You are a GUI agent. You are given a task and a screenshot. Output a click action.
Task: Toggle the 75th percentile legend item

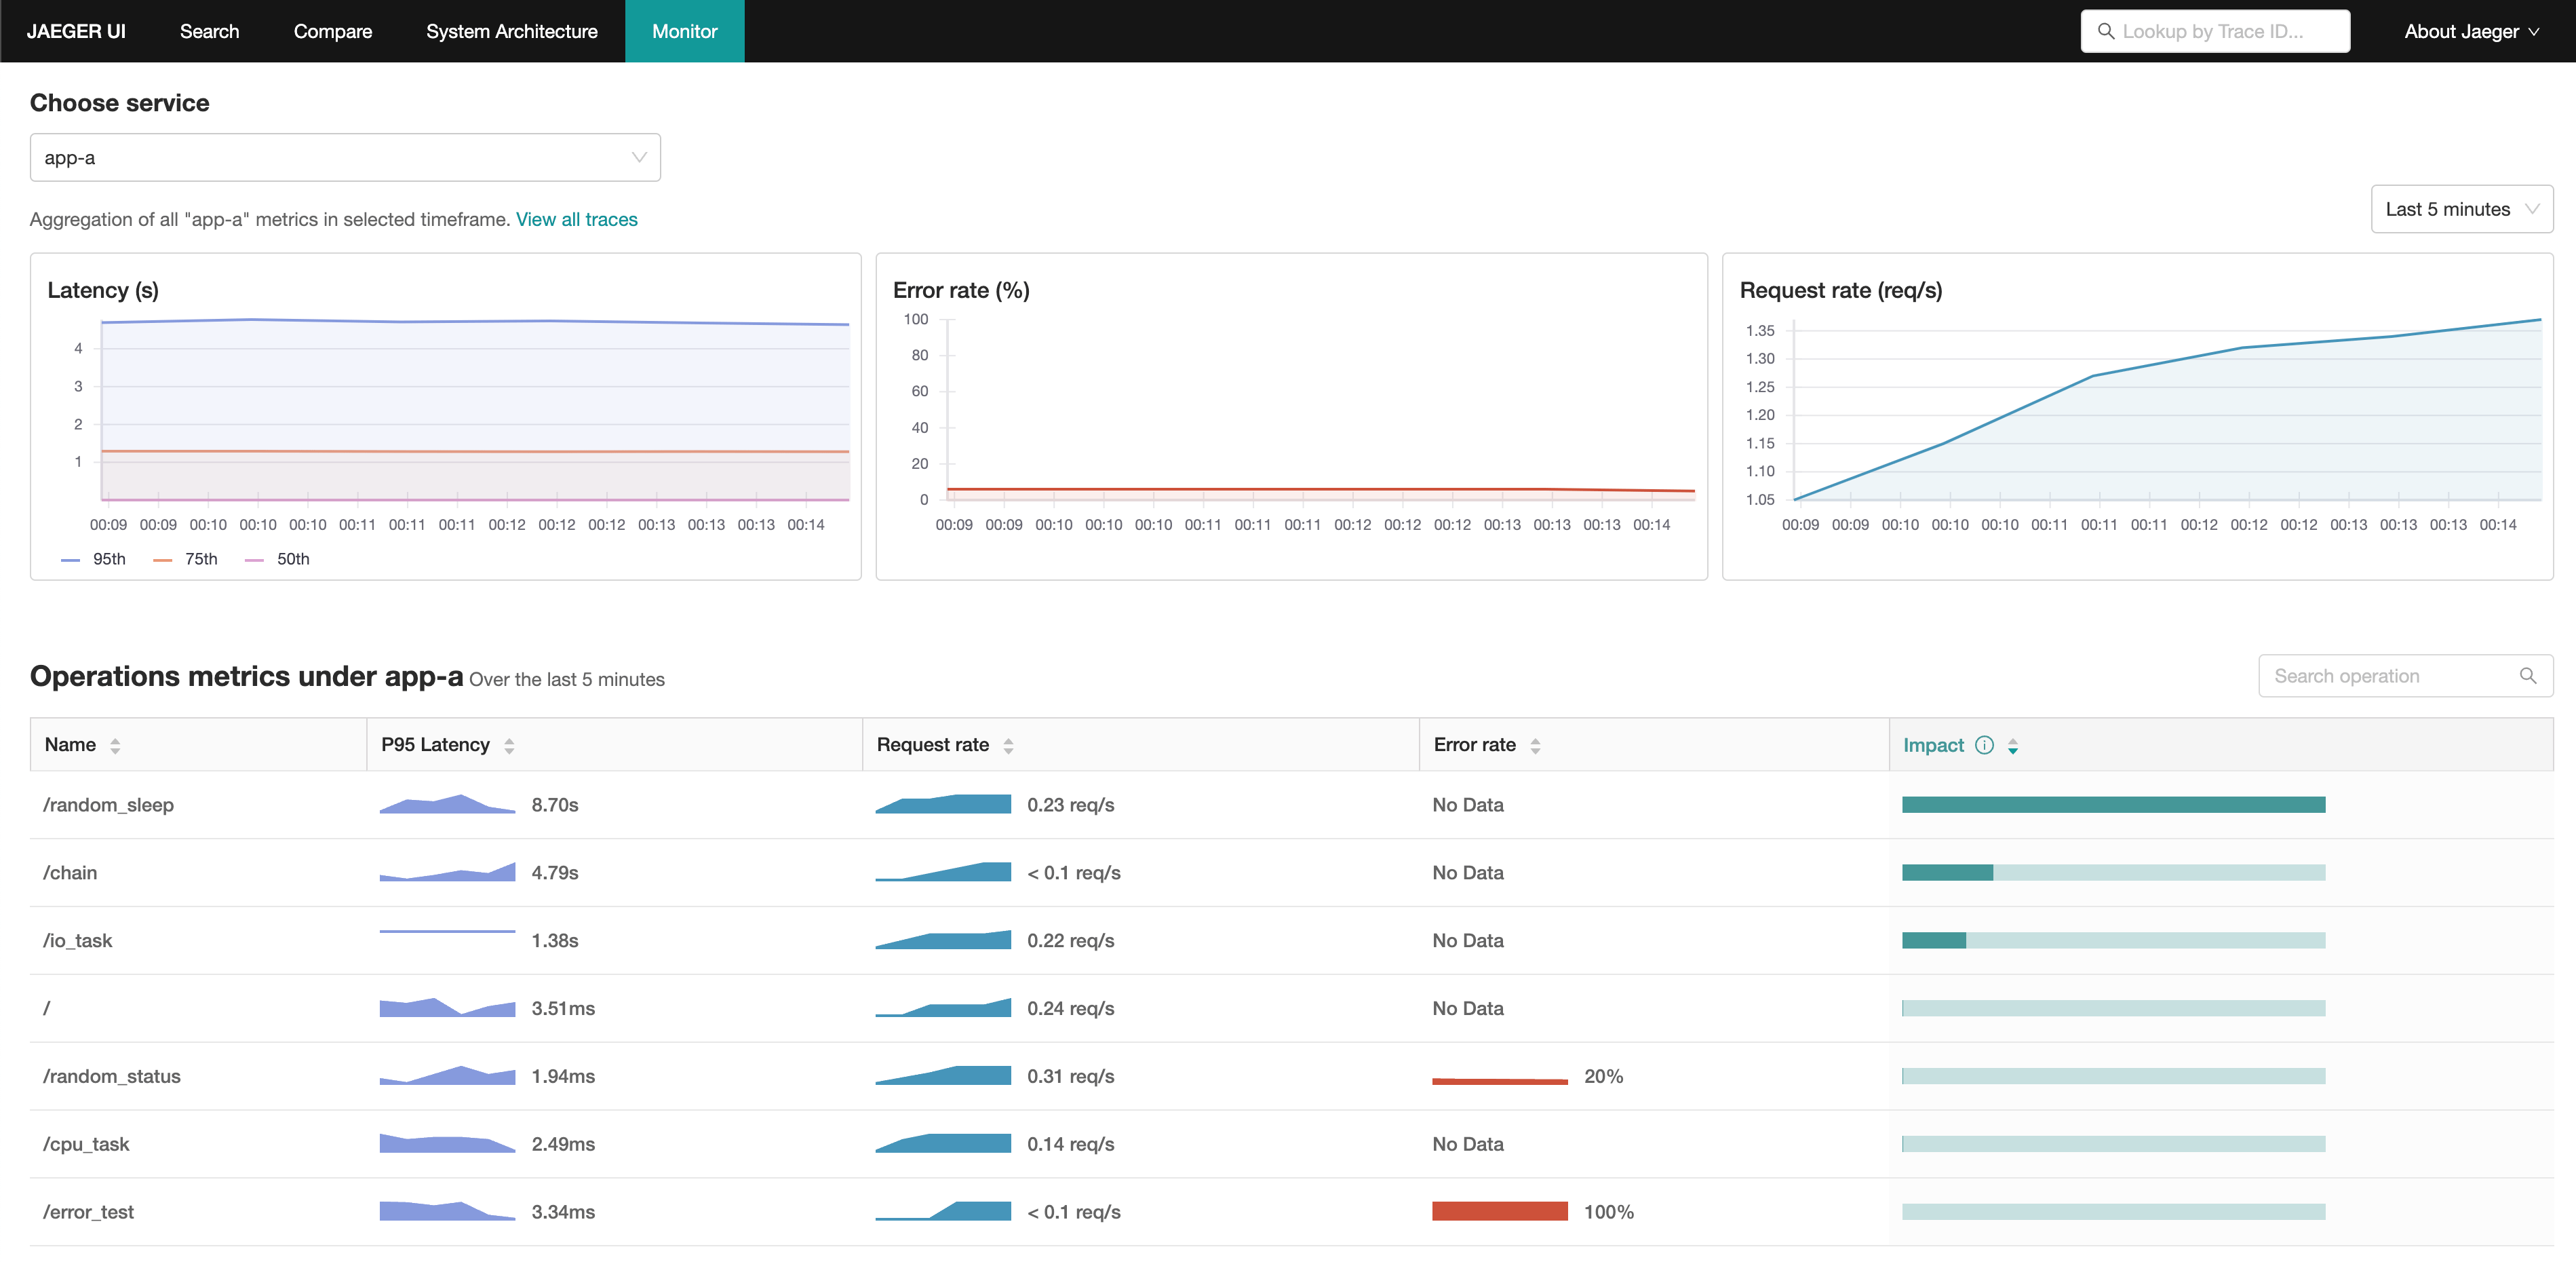tap(186, 559)
